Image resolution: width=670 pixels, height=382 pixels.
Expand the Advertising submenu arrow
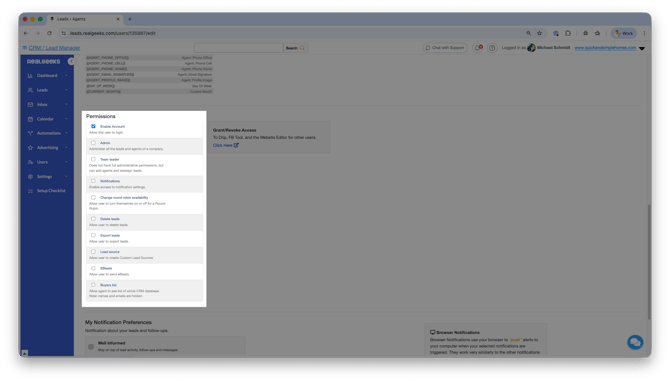point(66,148)
